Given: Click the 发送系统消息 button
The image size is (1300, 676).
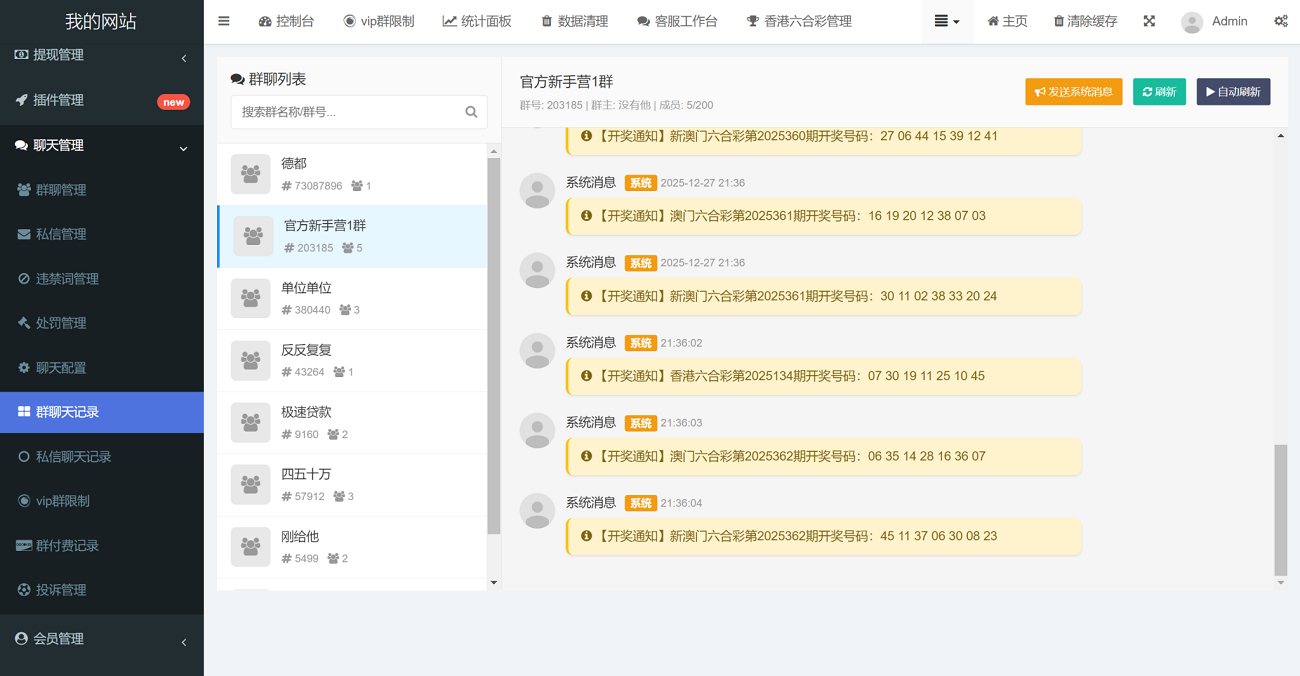Looking at the screenshot, I should coord(1073,92).
